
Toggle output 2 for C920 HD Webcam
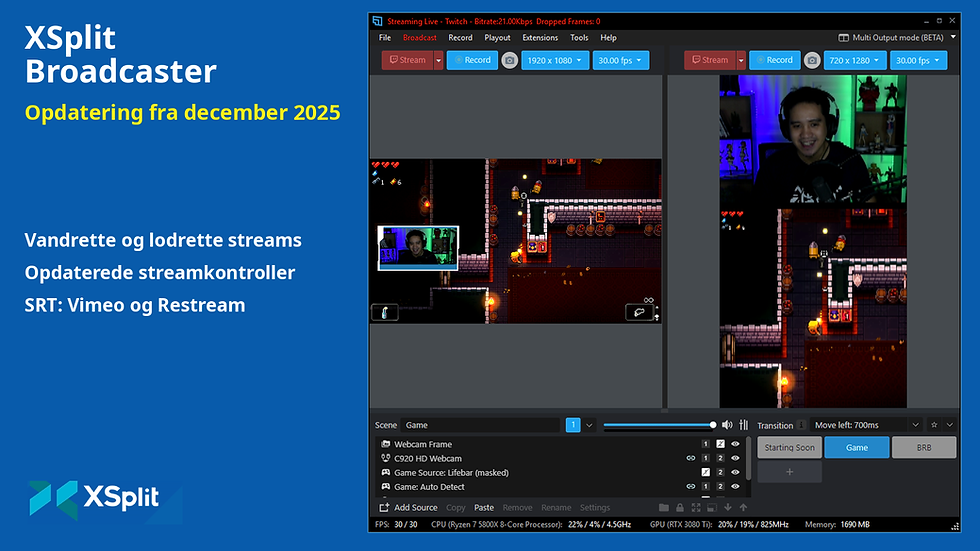point(720,459)
